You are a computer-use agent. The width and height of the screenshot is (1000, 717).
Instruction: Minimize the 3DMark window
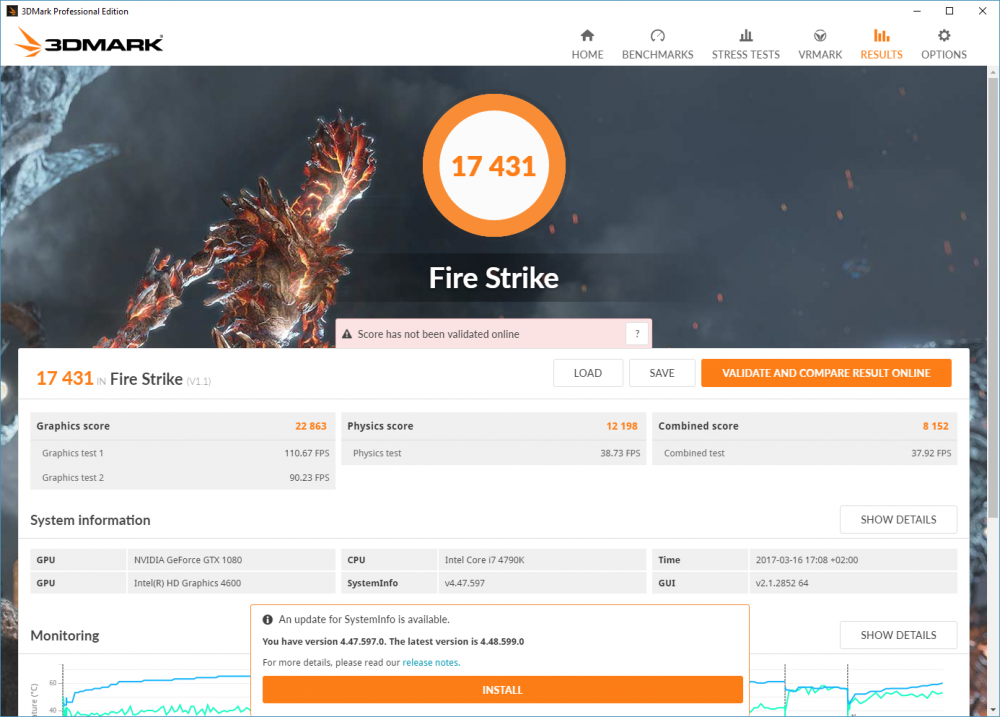pyautogui.click(x=916, y=11)
